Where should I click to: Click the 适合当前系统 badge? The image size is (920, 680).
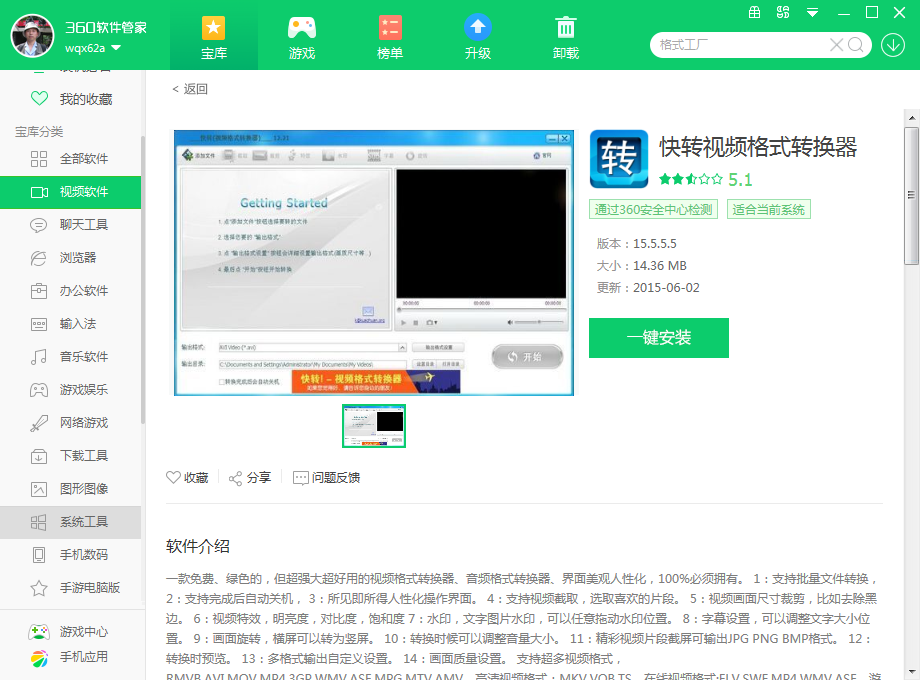[769, 209]
